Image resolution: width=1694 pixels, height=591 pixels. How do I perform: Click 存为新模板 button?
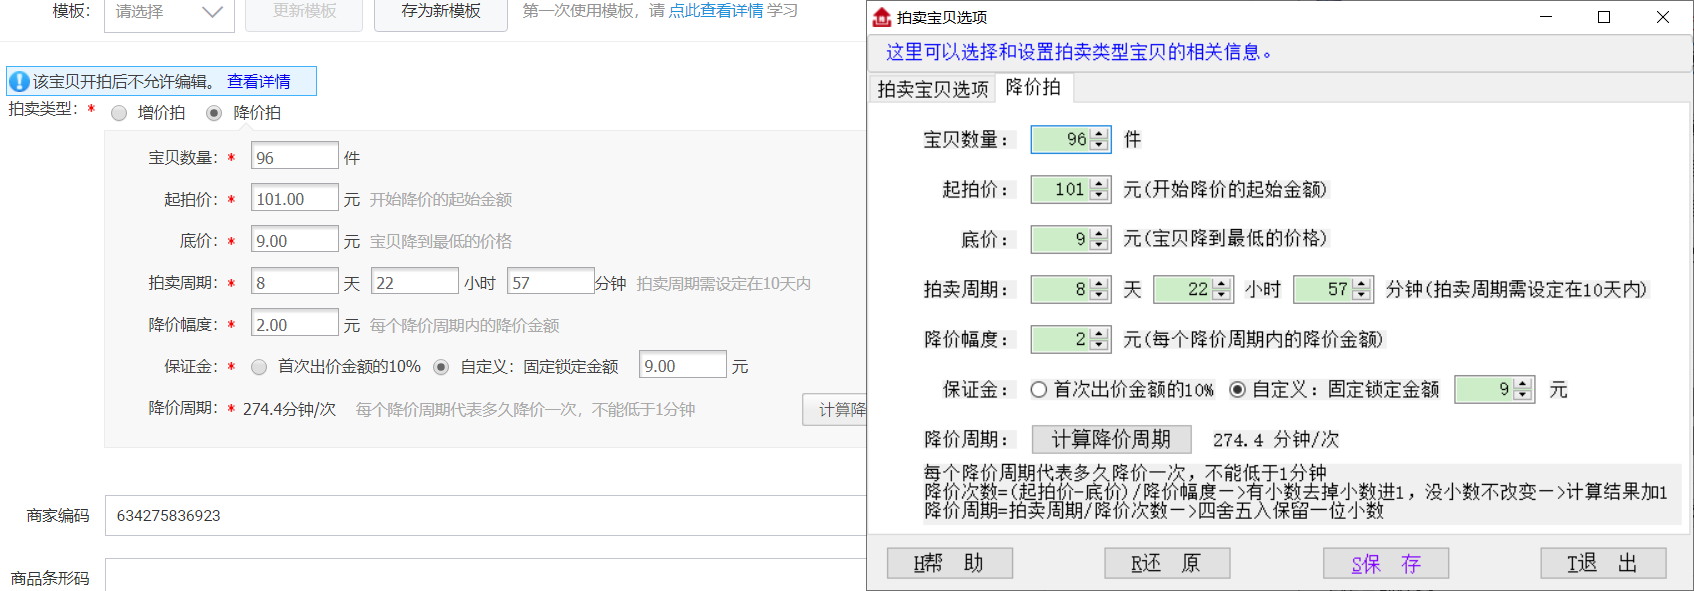click(x=440, y=12)
